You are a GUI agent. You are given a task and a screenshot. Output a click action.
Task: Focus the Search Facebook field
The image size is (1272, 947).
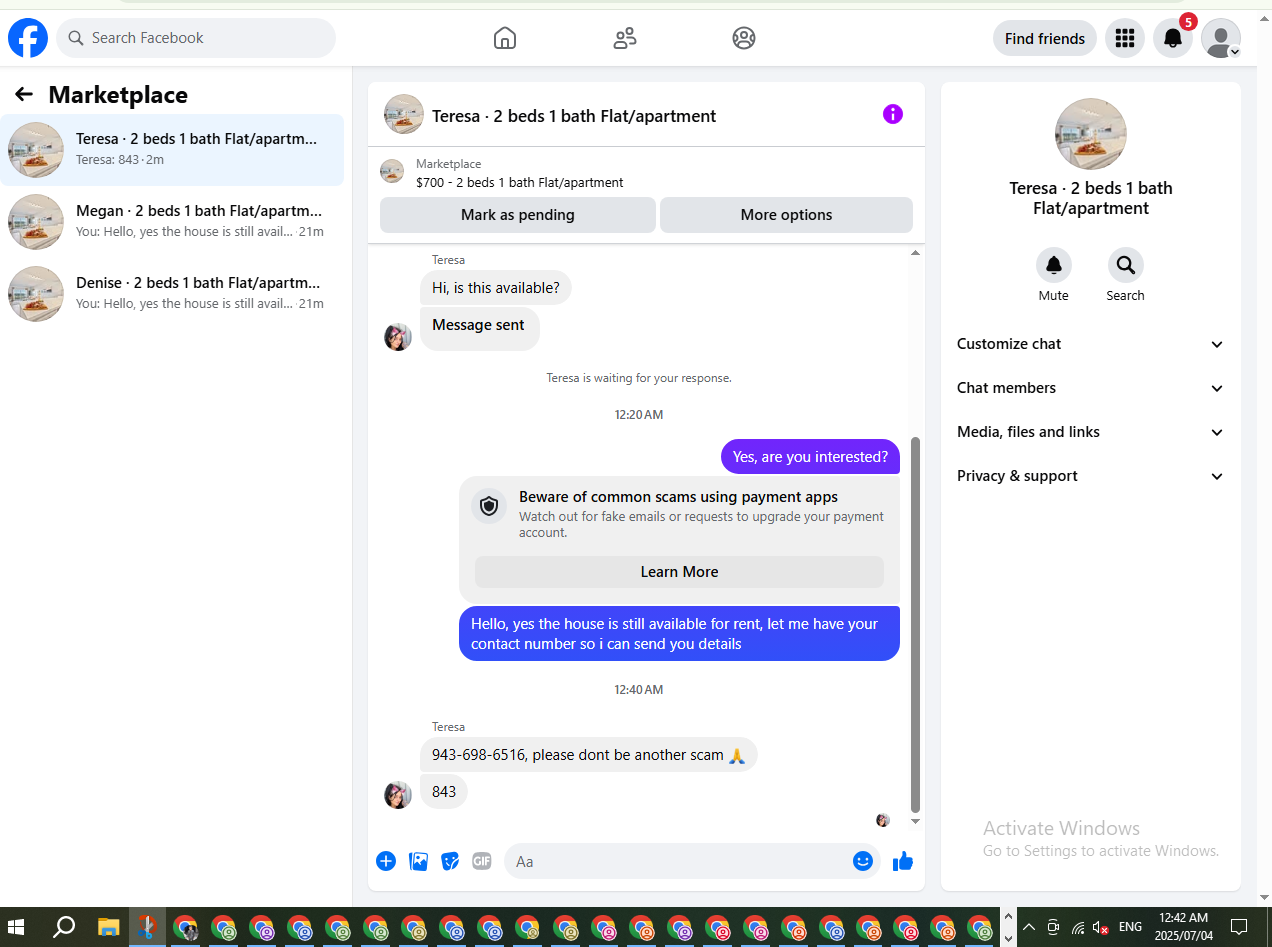[x=196, y=38]
